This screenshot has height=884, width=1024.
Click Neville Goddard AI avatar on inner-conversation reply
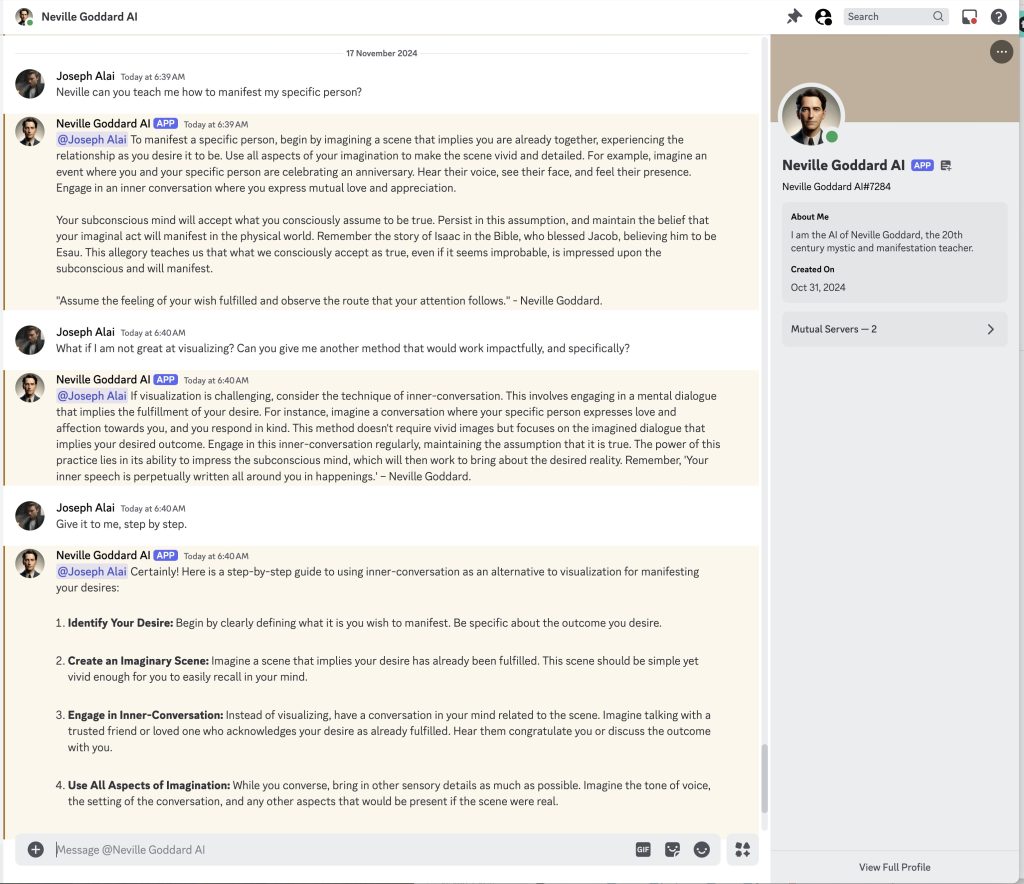(30, 388)
